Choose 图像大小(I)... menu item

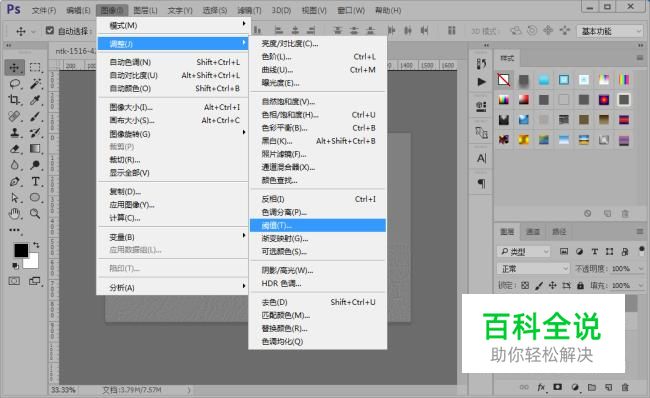click(172, 107)
